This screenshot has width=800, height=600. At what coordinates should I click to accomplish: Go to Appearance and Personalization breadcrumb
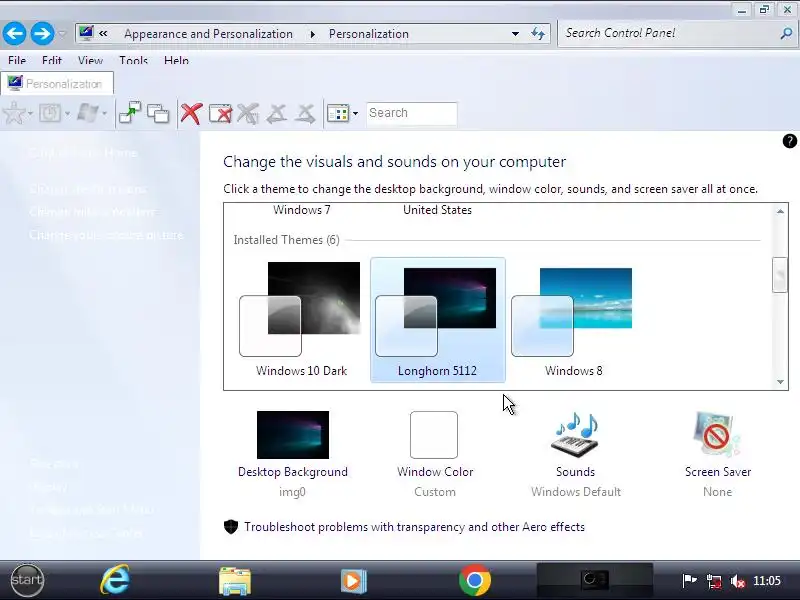coord(208,34)
